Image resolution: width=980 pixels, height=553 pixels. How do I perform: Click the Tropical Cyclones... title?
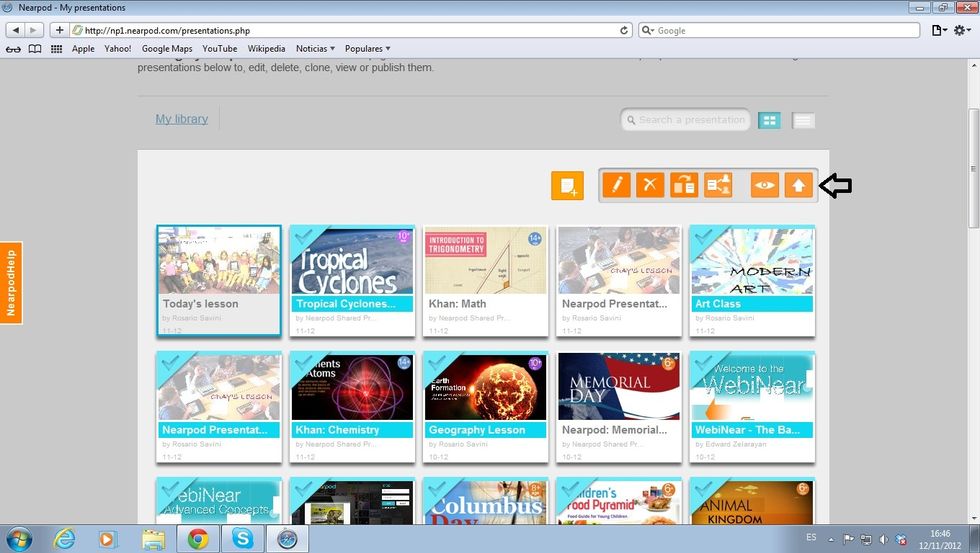(346, 304)
